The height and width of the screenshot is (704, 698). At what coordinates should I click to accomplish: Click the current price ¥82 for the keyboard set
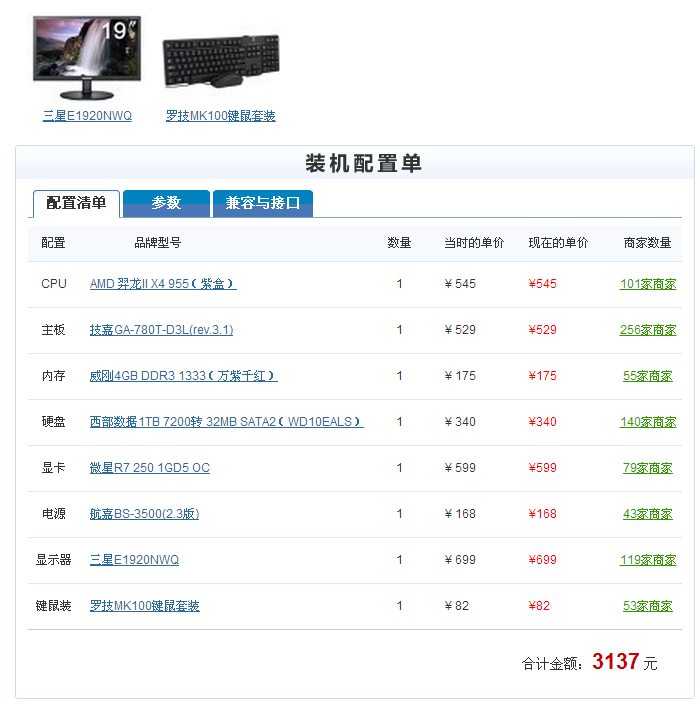click(539, 606)
